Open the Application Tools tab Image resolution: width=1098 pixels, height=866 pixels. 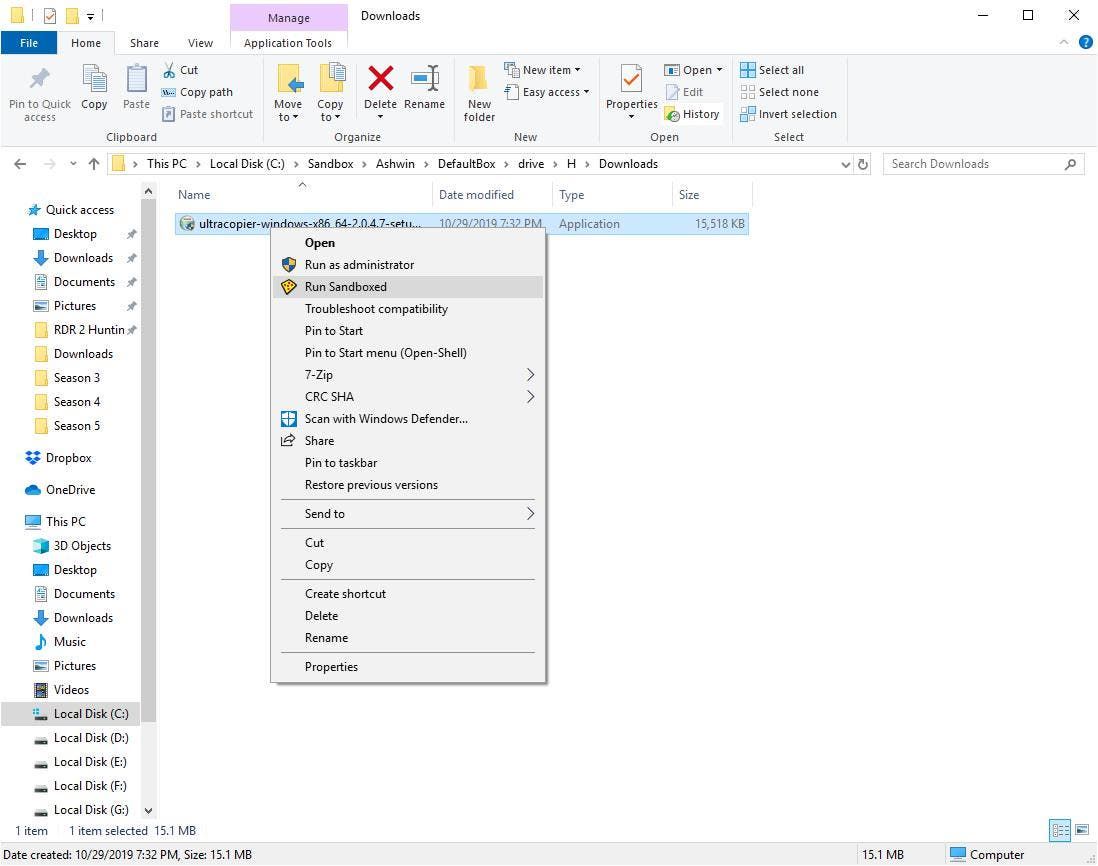point(288,43)
